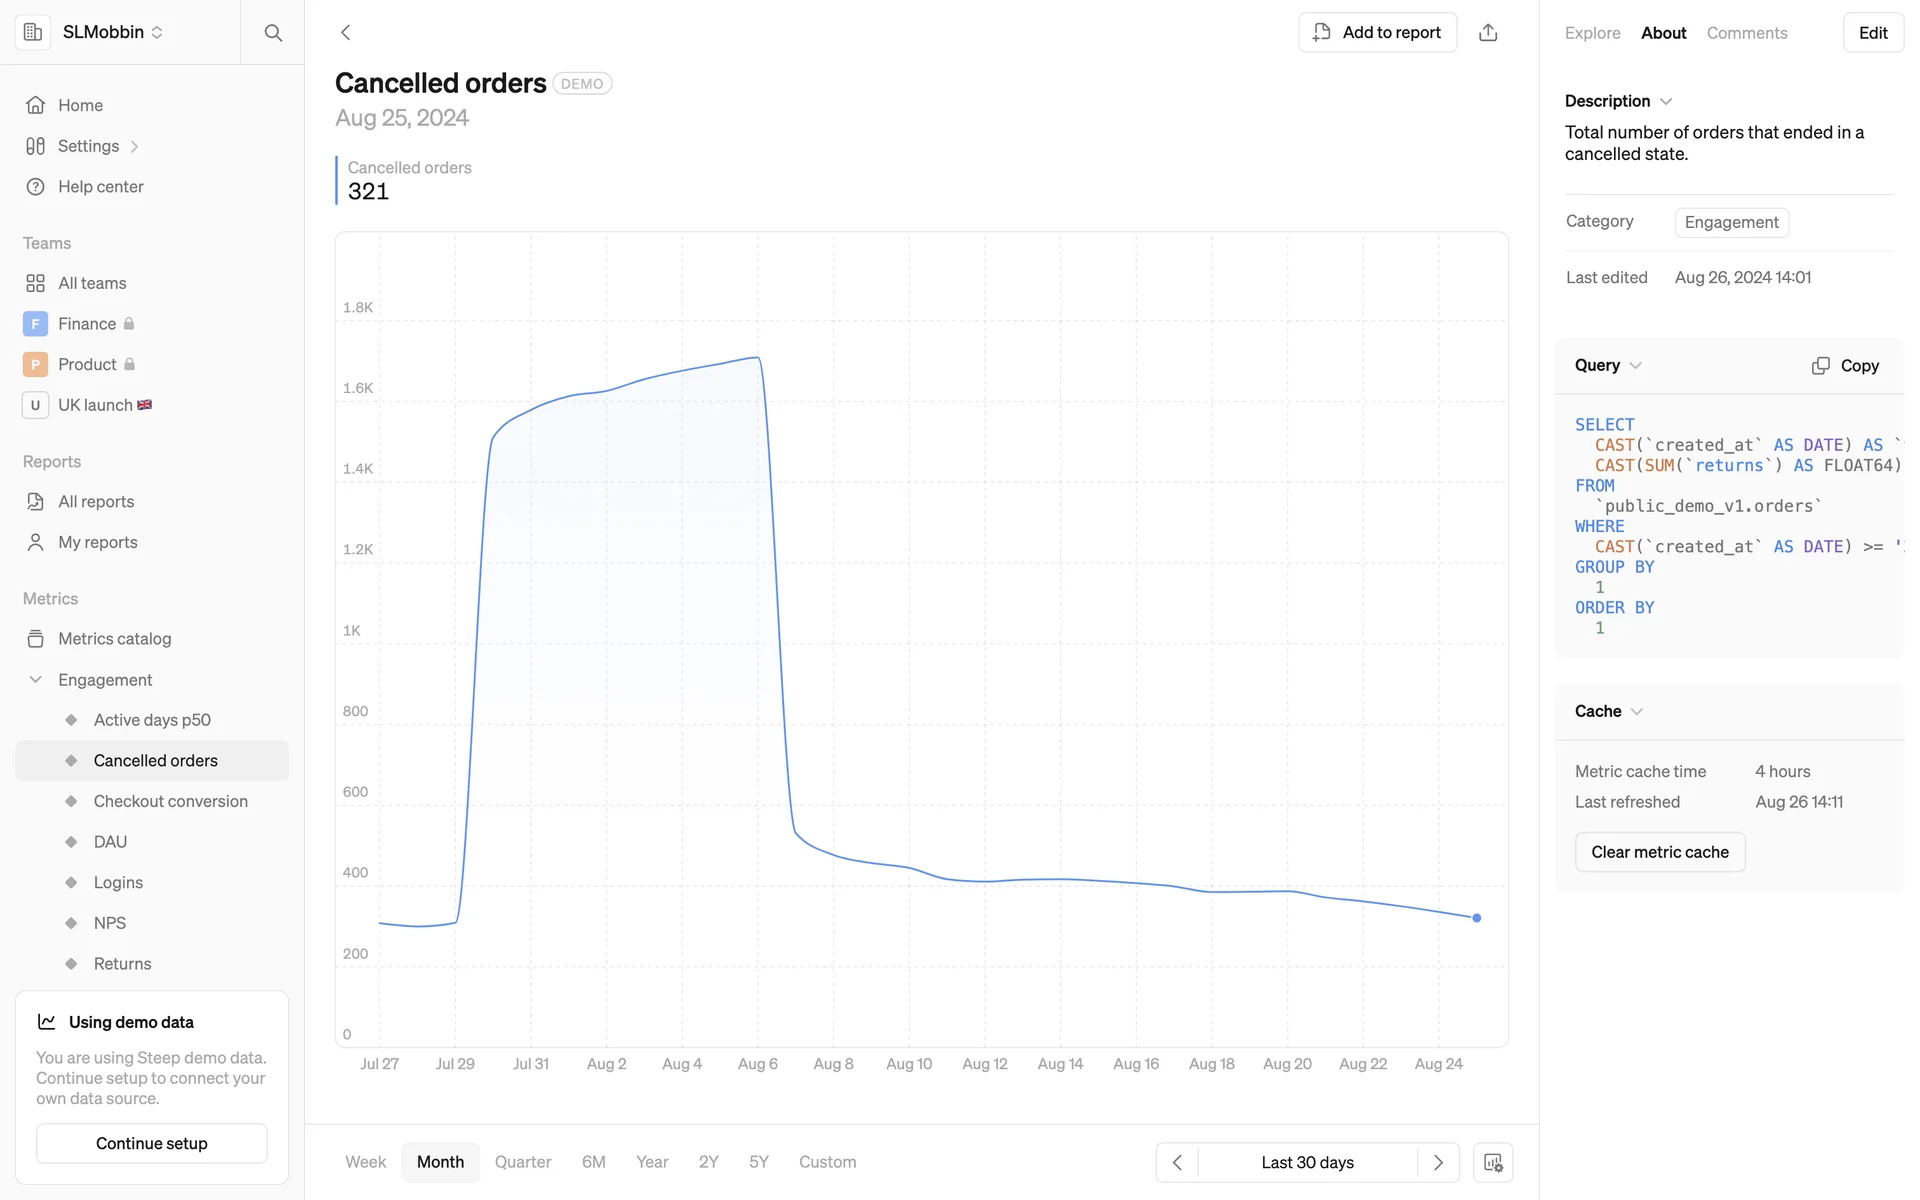Collapse the Description section

(x=1665, y=101)
